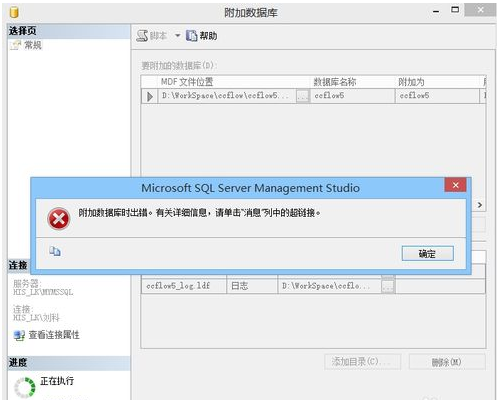Click the 删除(M) button

point(447,362)
